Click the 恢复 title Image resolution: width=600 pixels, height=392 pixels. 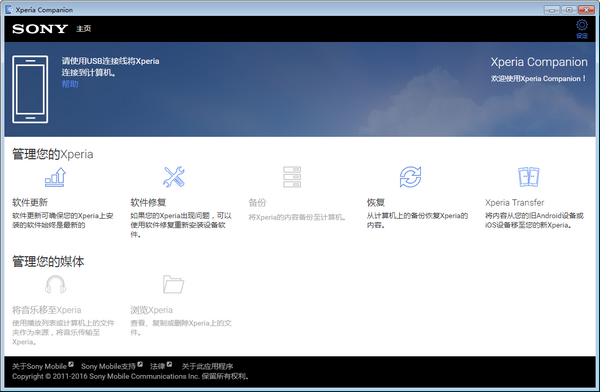coord(376,203)
